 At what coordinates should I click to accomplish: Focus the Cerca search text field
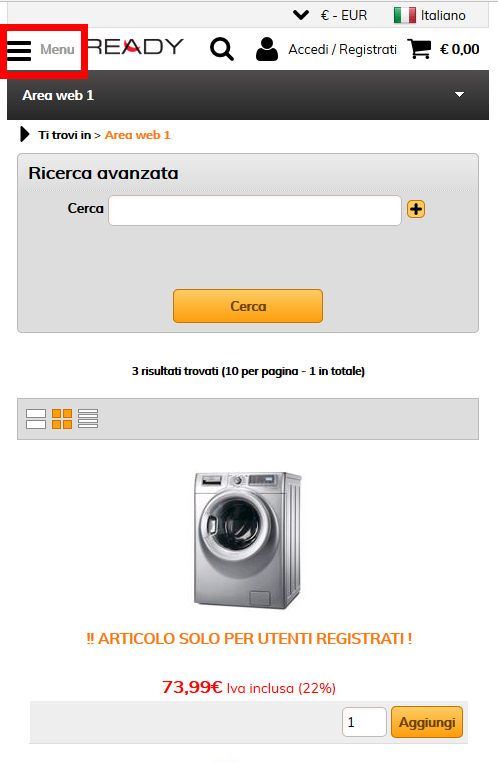[x=255, y=210]
